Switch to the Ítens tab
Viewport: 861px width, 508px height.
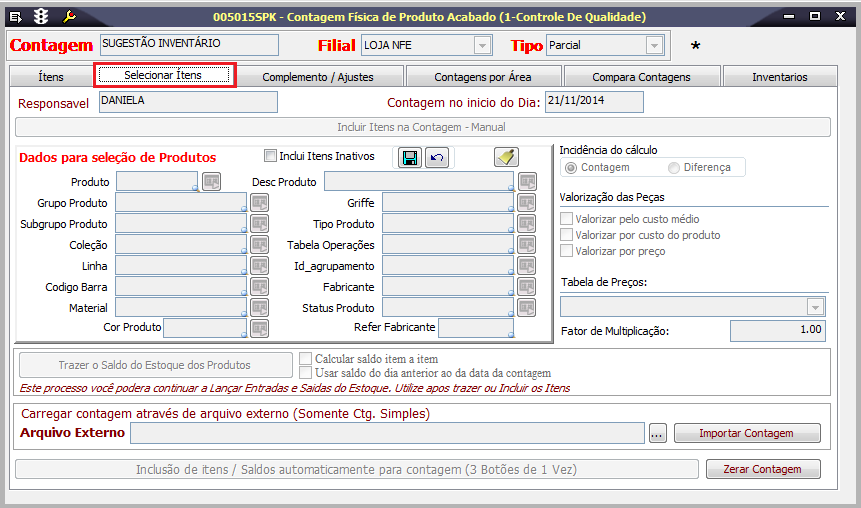51,77
